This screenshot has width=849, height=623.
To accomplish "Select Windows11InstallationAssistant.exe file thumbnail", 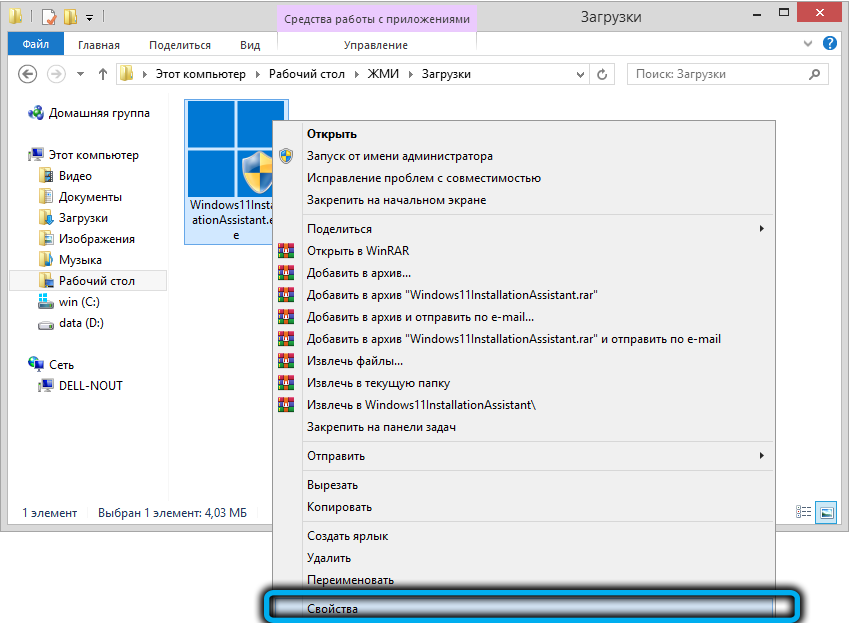I will (234, 170).
